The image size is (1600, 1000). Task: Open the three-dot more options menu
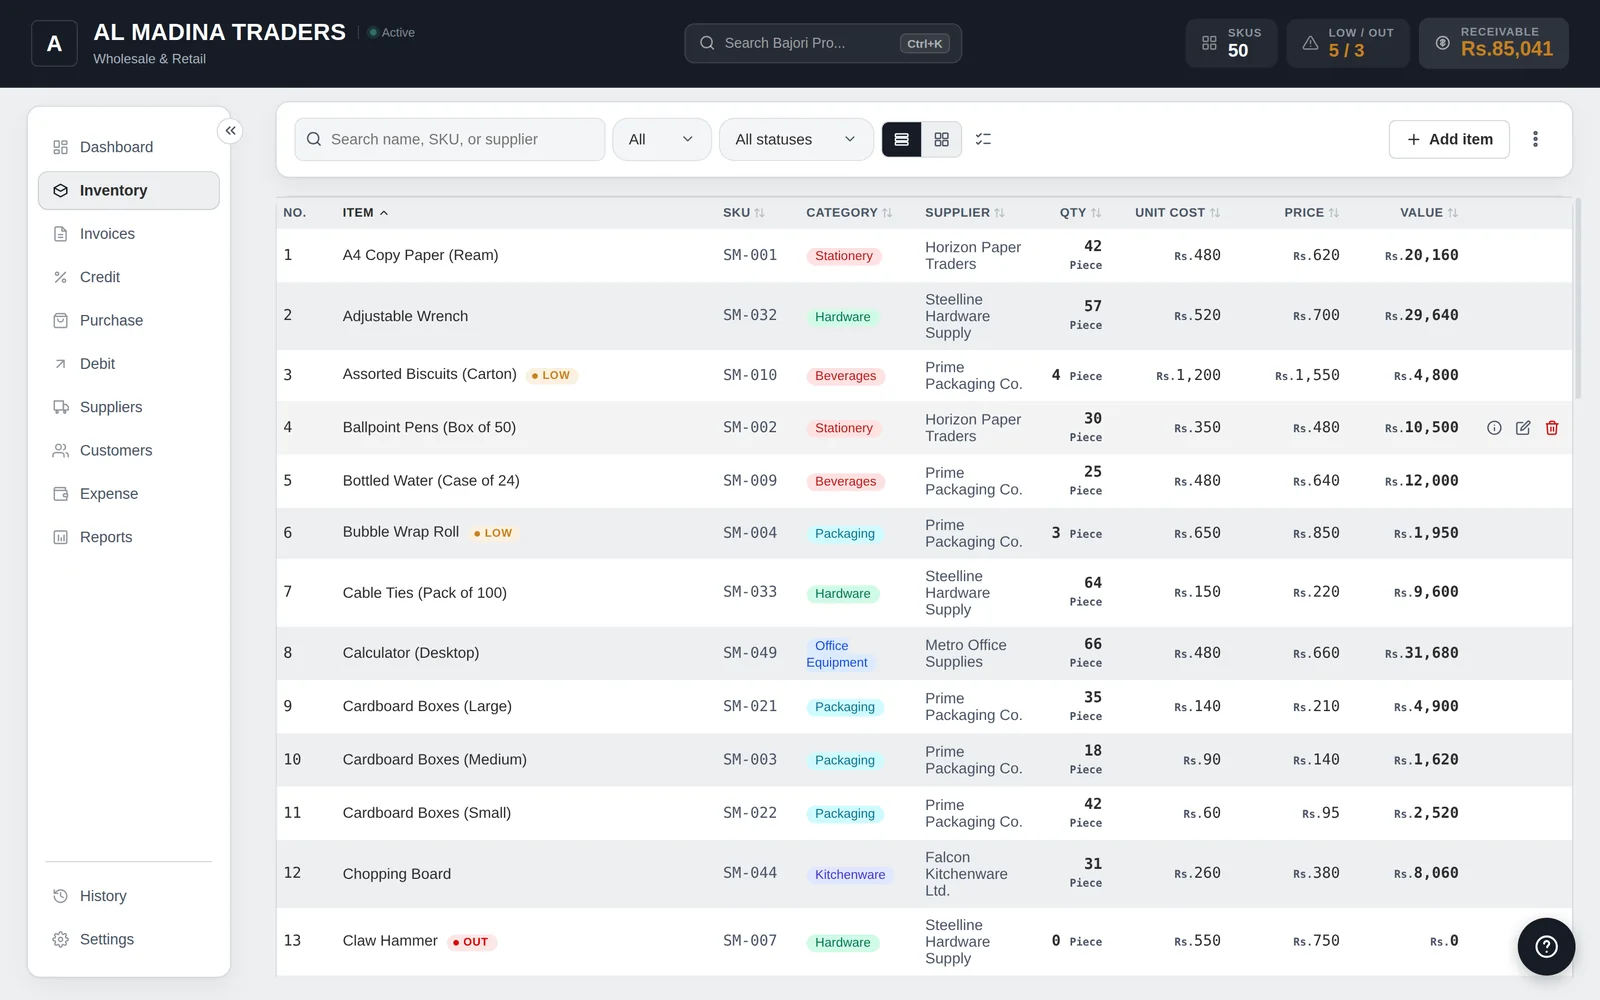point(1535,140)
